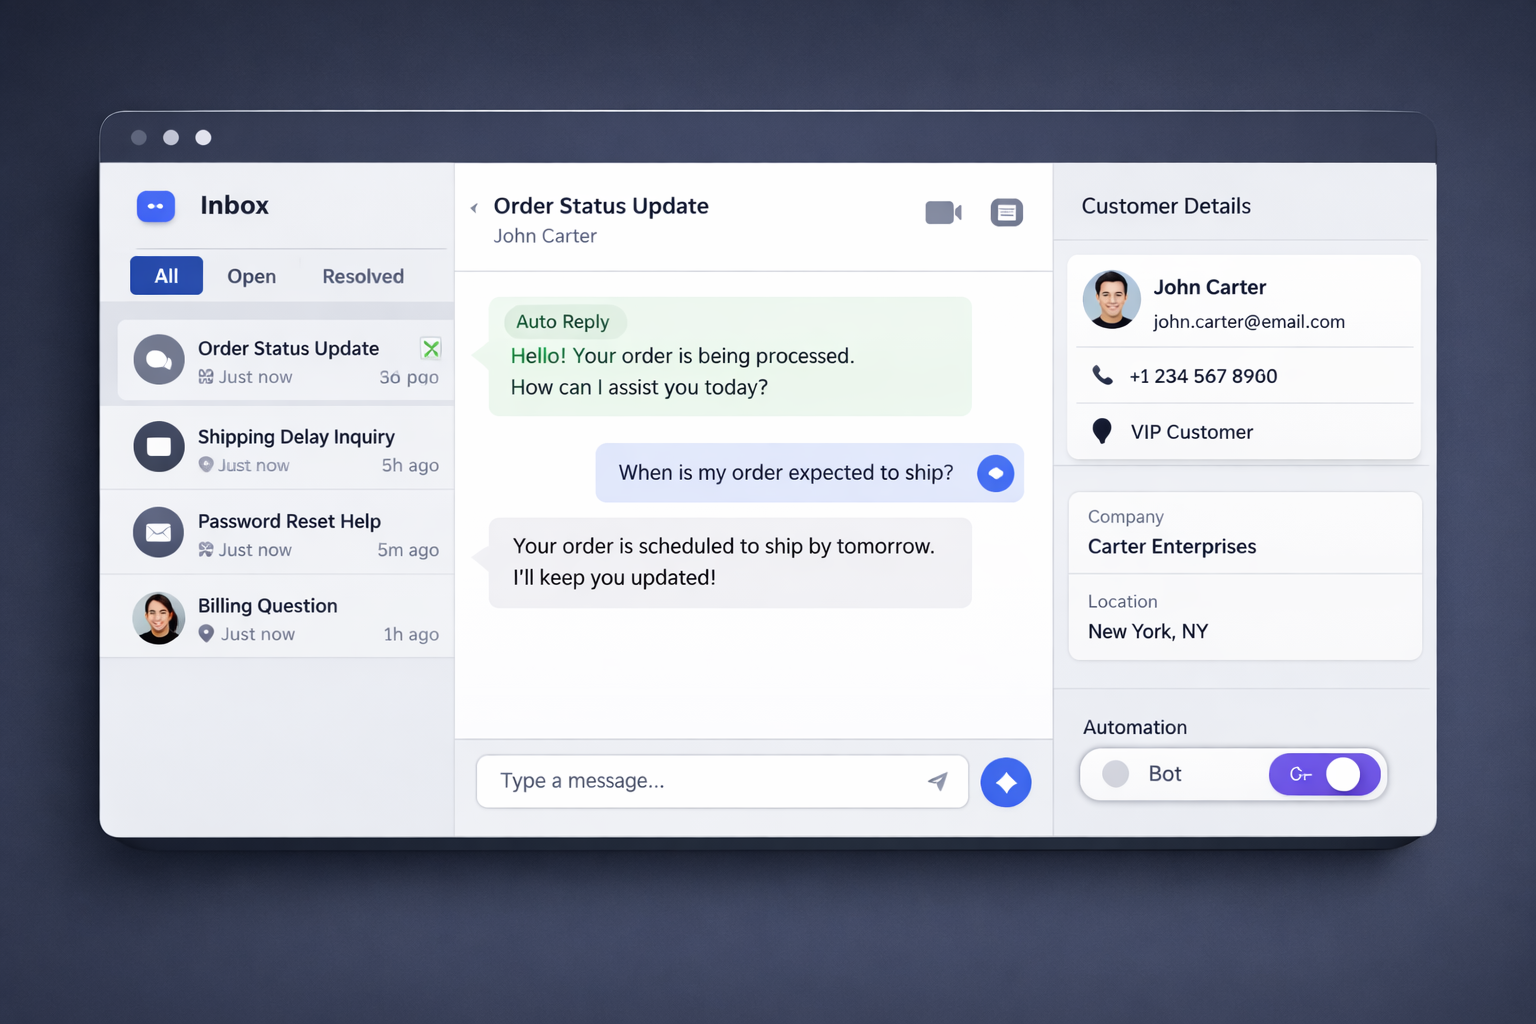Click the location pin under Billing Question
Viewport: 1536px width, 1024px height.
click(x=206, y=634)
